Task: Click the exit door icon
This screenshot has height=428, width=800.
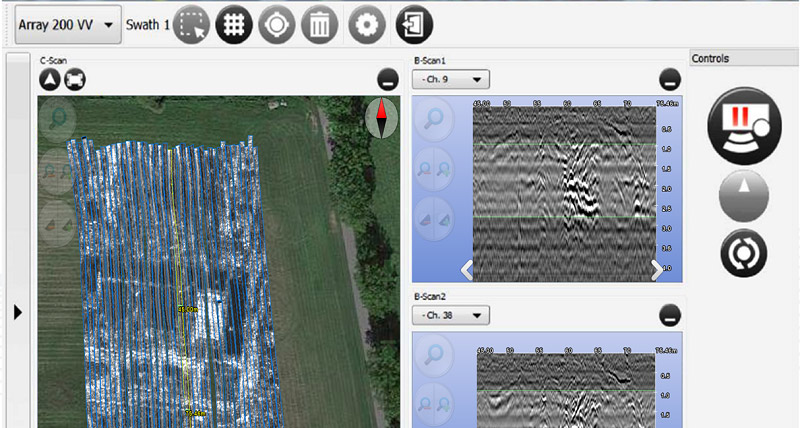Action: 414,26
